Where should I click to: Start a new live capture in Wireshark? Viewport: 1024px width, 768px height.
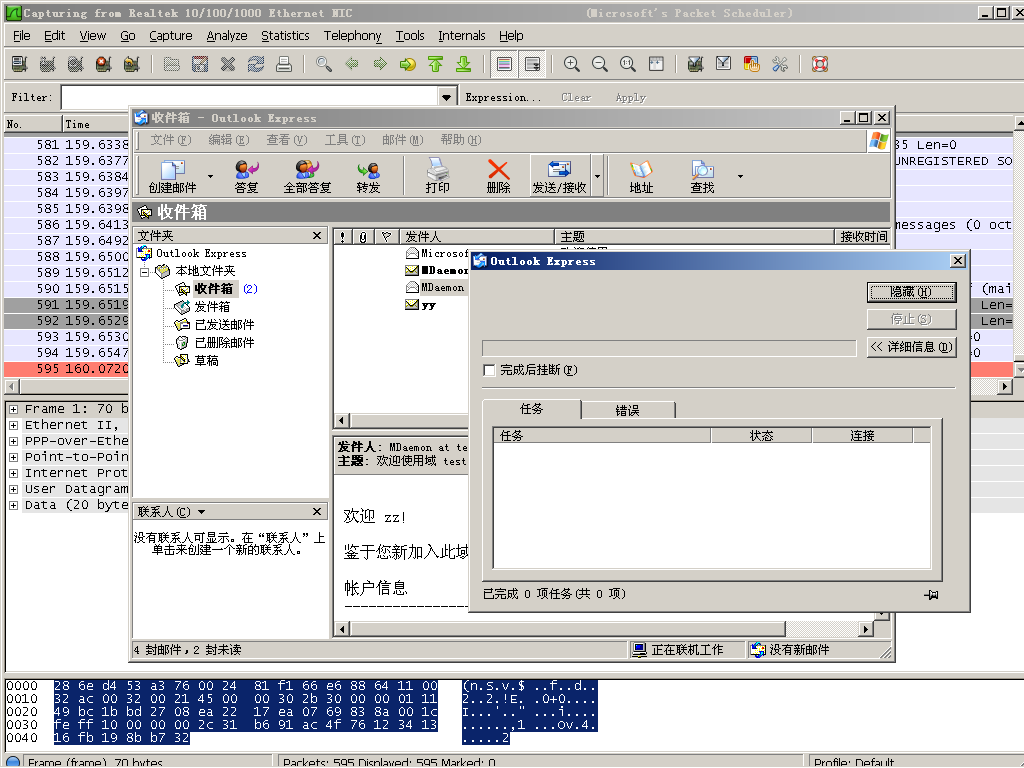coord(75,64)
